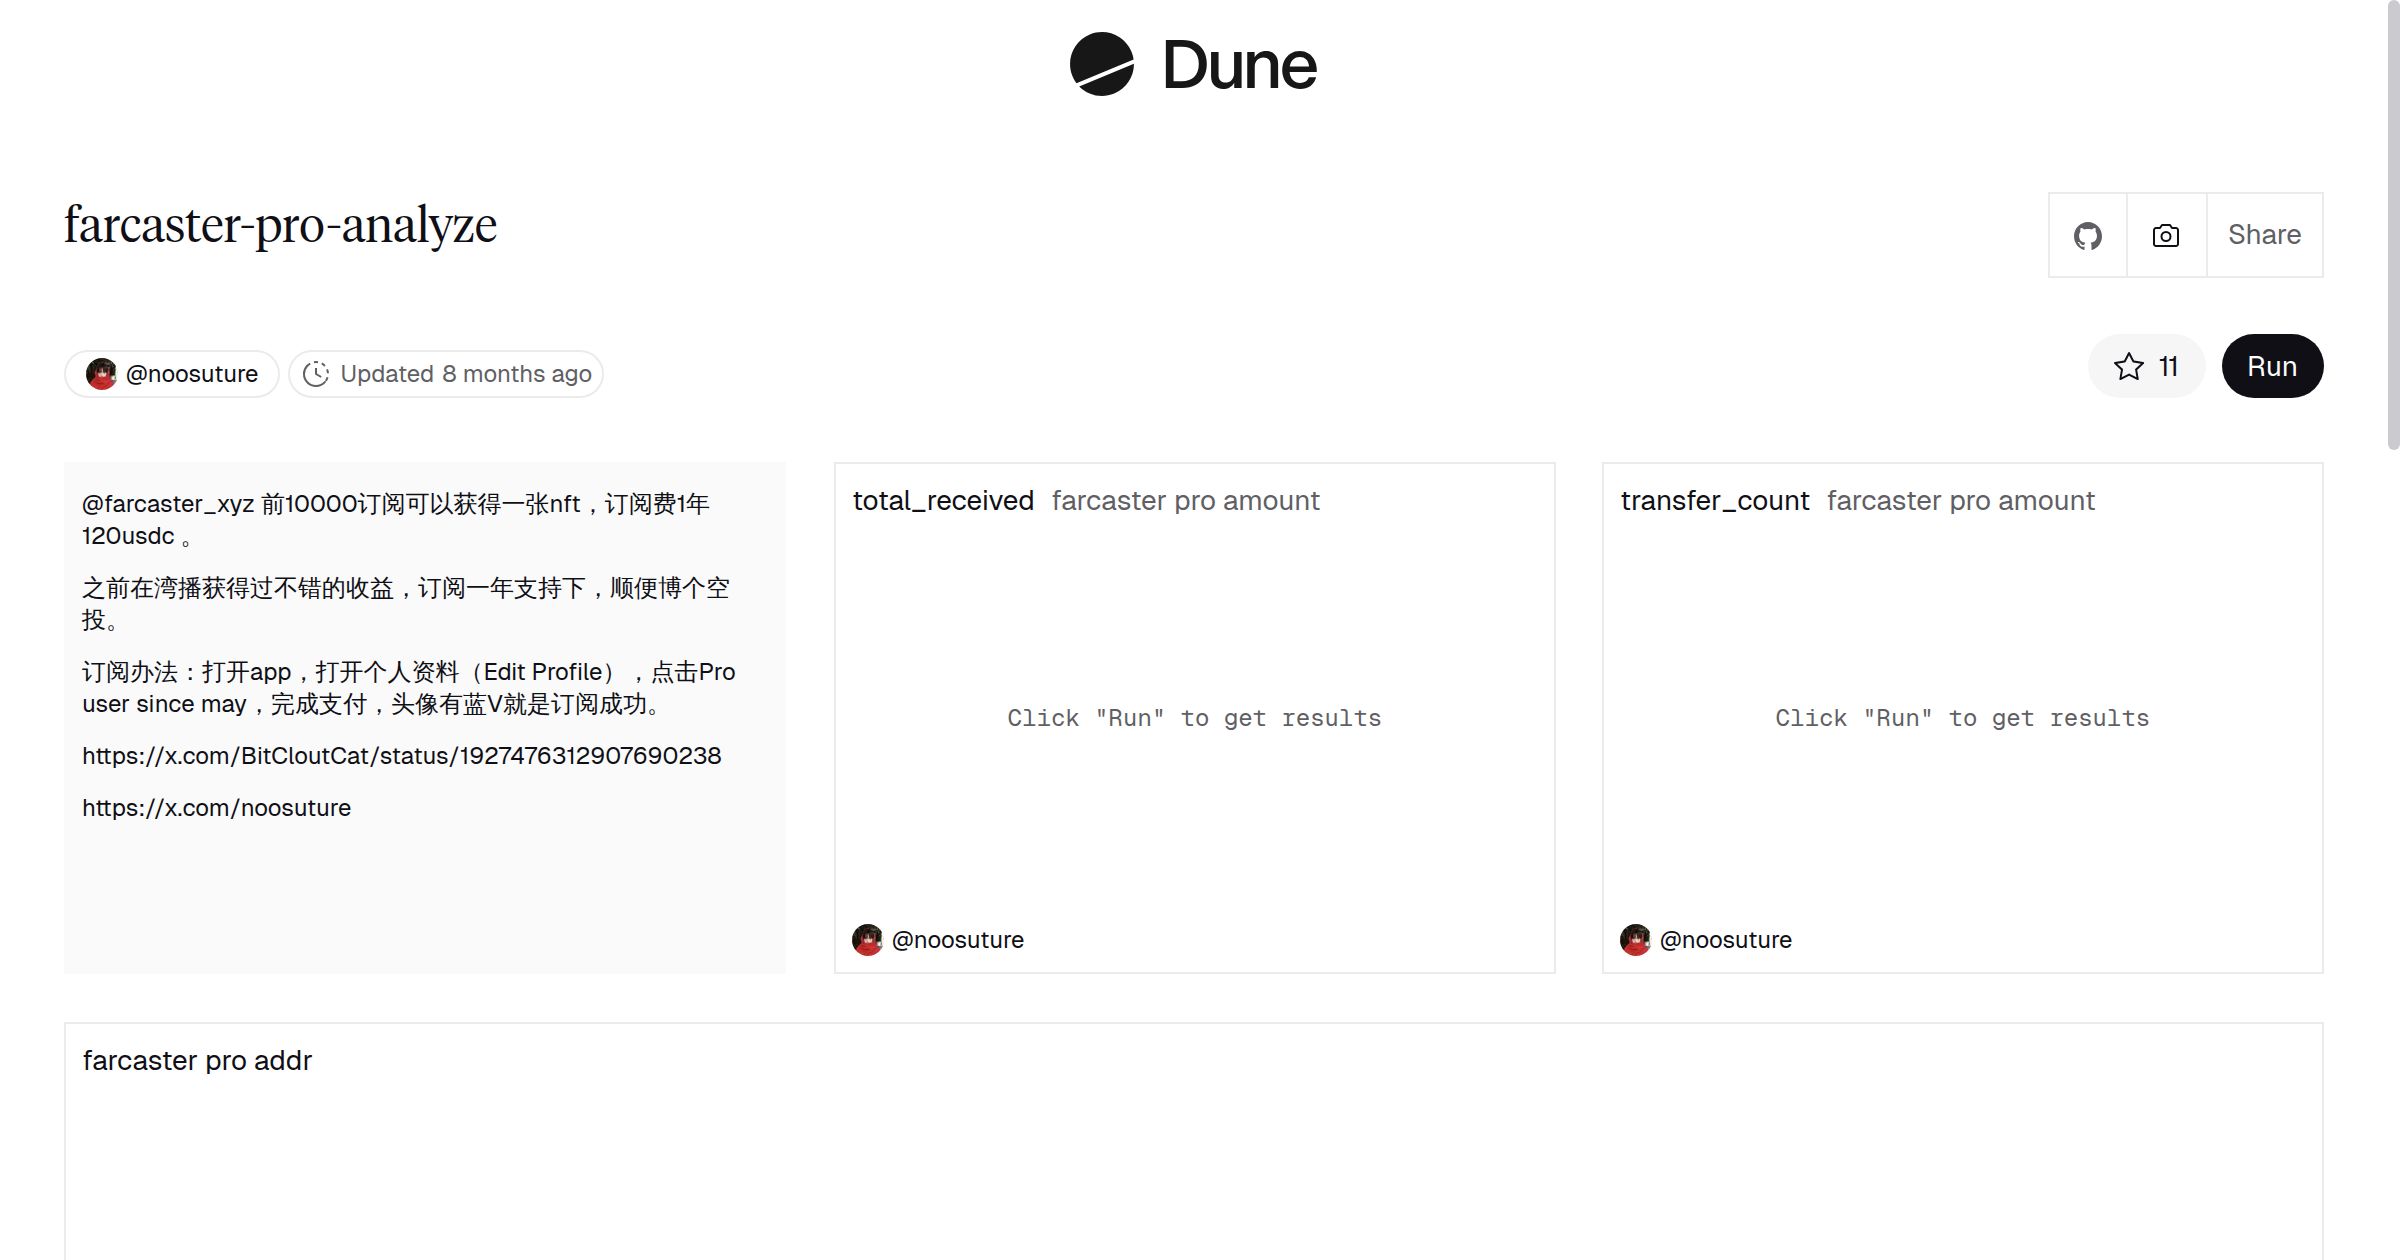Open @noosuture link under total_received
Image resolution: width=2400 pixels, height=1260 pixels.
pyautogui.click(x=957, y=940)
